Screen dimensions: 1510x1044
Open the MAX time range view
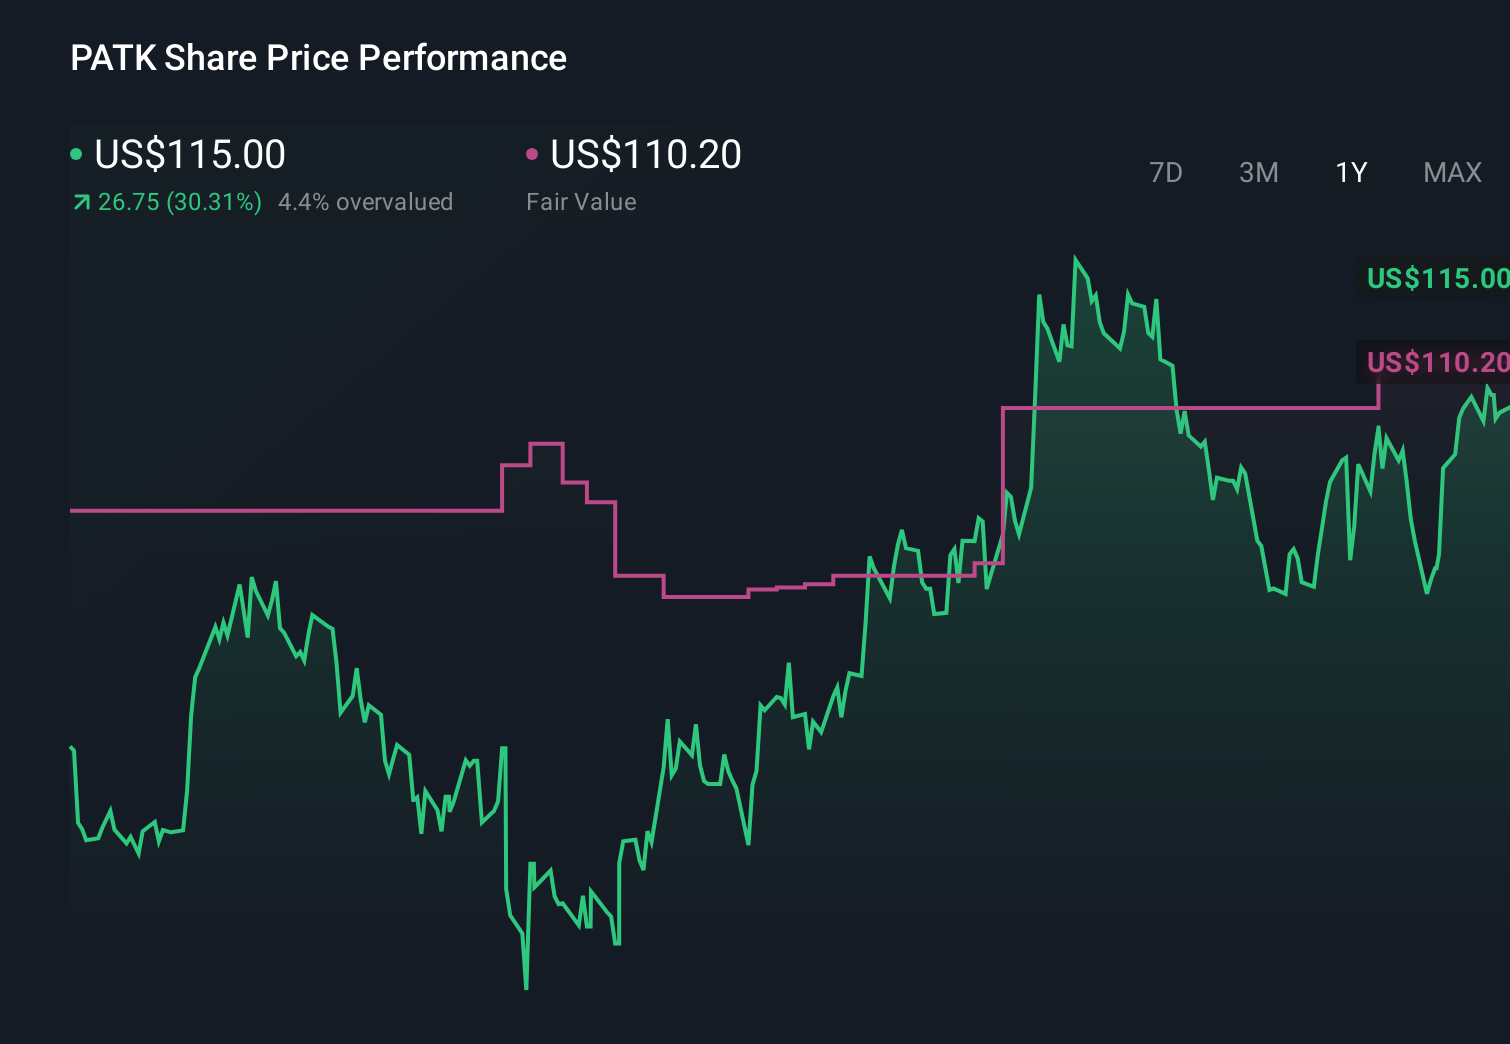coord(1451,172)
